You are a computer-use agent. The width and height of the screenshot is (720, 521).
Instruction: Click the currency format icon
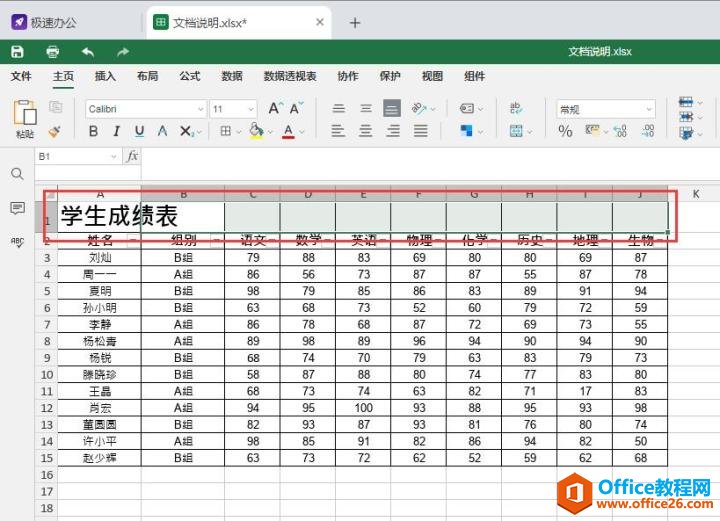[x=592, y=131]
